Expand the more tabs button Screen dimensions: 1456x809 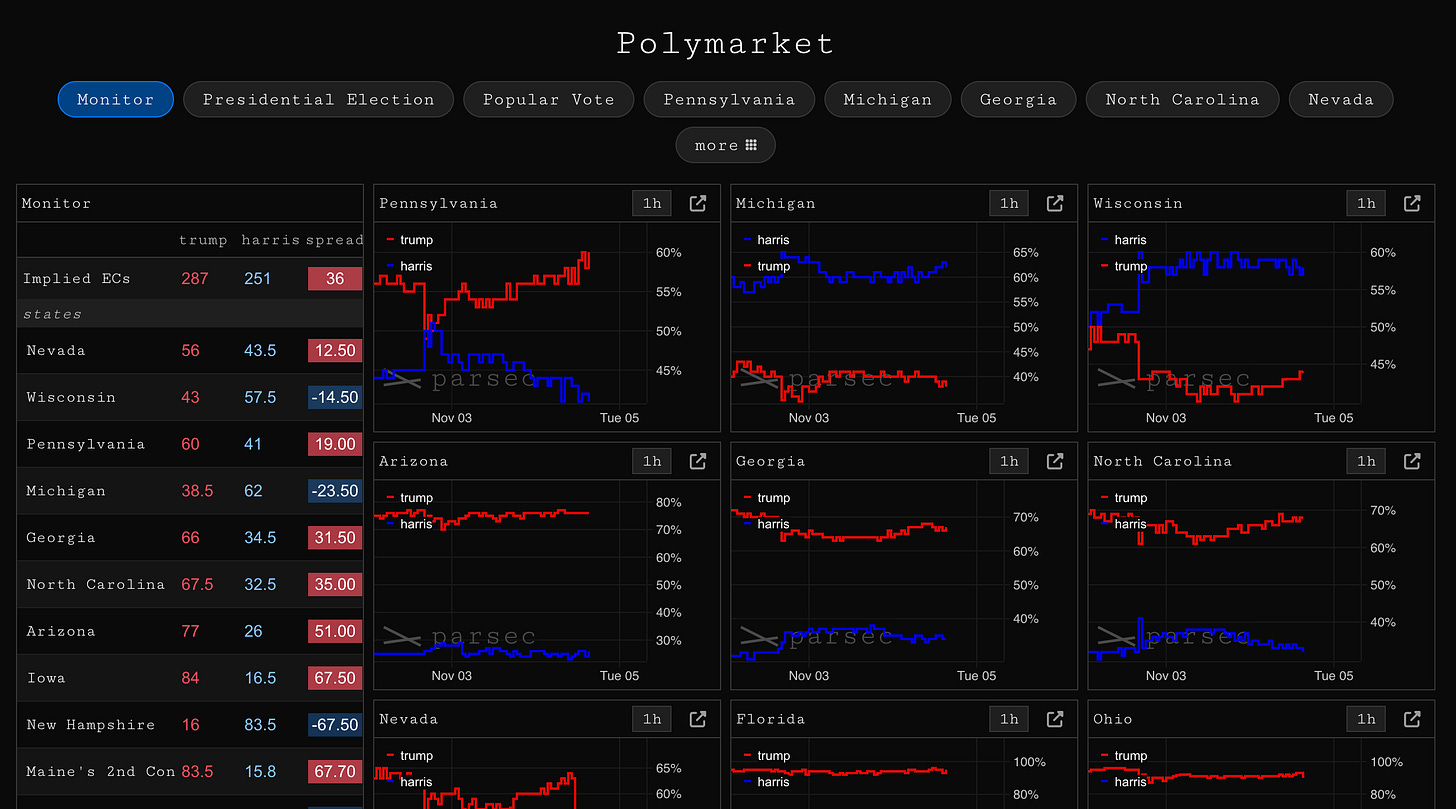(x=726, y=145)
